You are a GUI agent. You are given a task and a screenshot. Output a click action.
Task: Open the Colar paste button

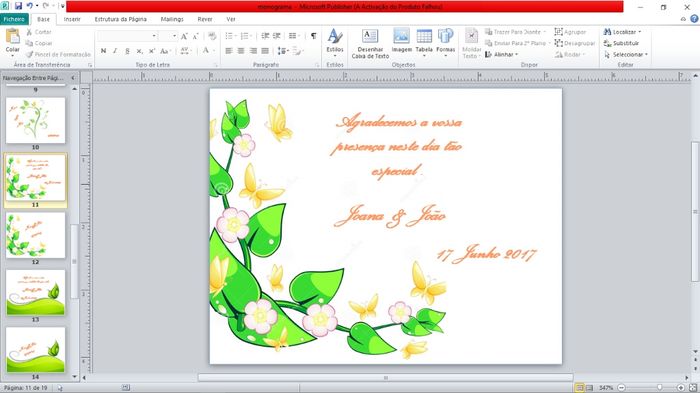[12, 42]
